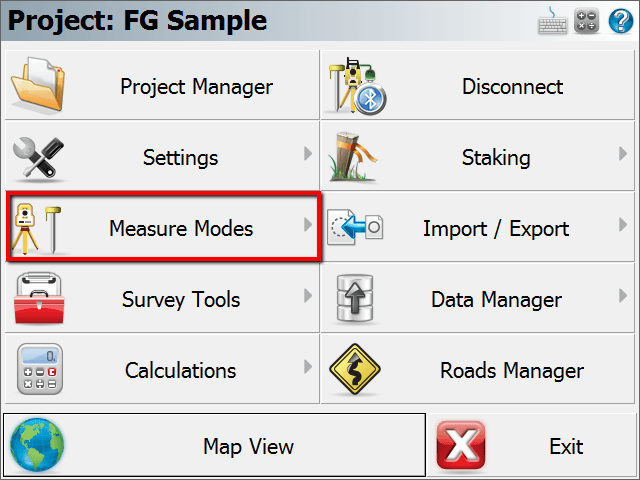Click the red toolbox Survey Tools icon
Image resolution: width=640 pixels, height=480 pixels.
(39, 298)
